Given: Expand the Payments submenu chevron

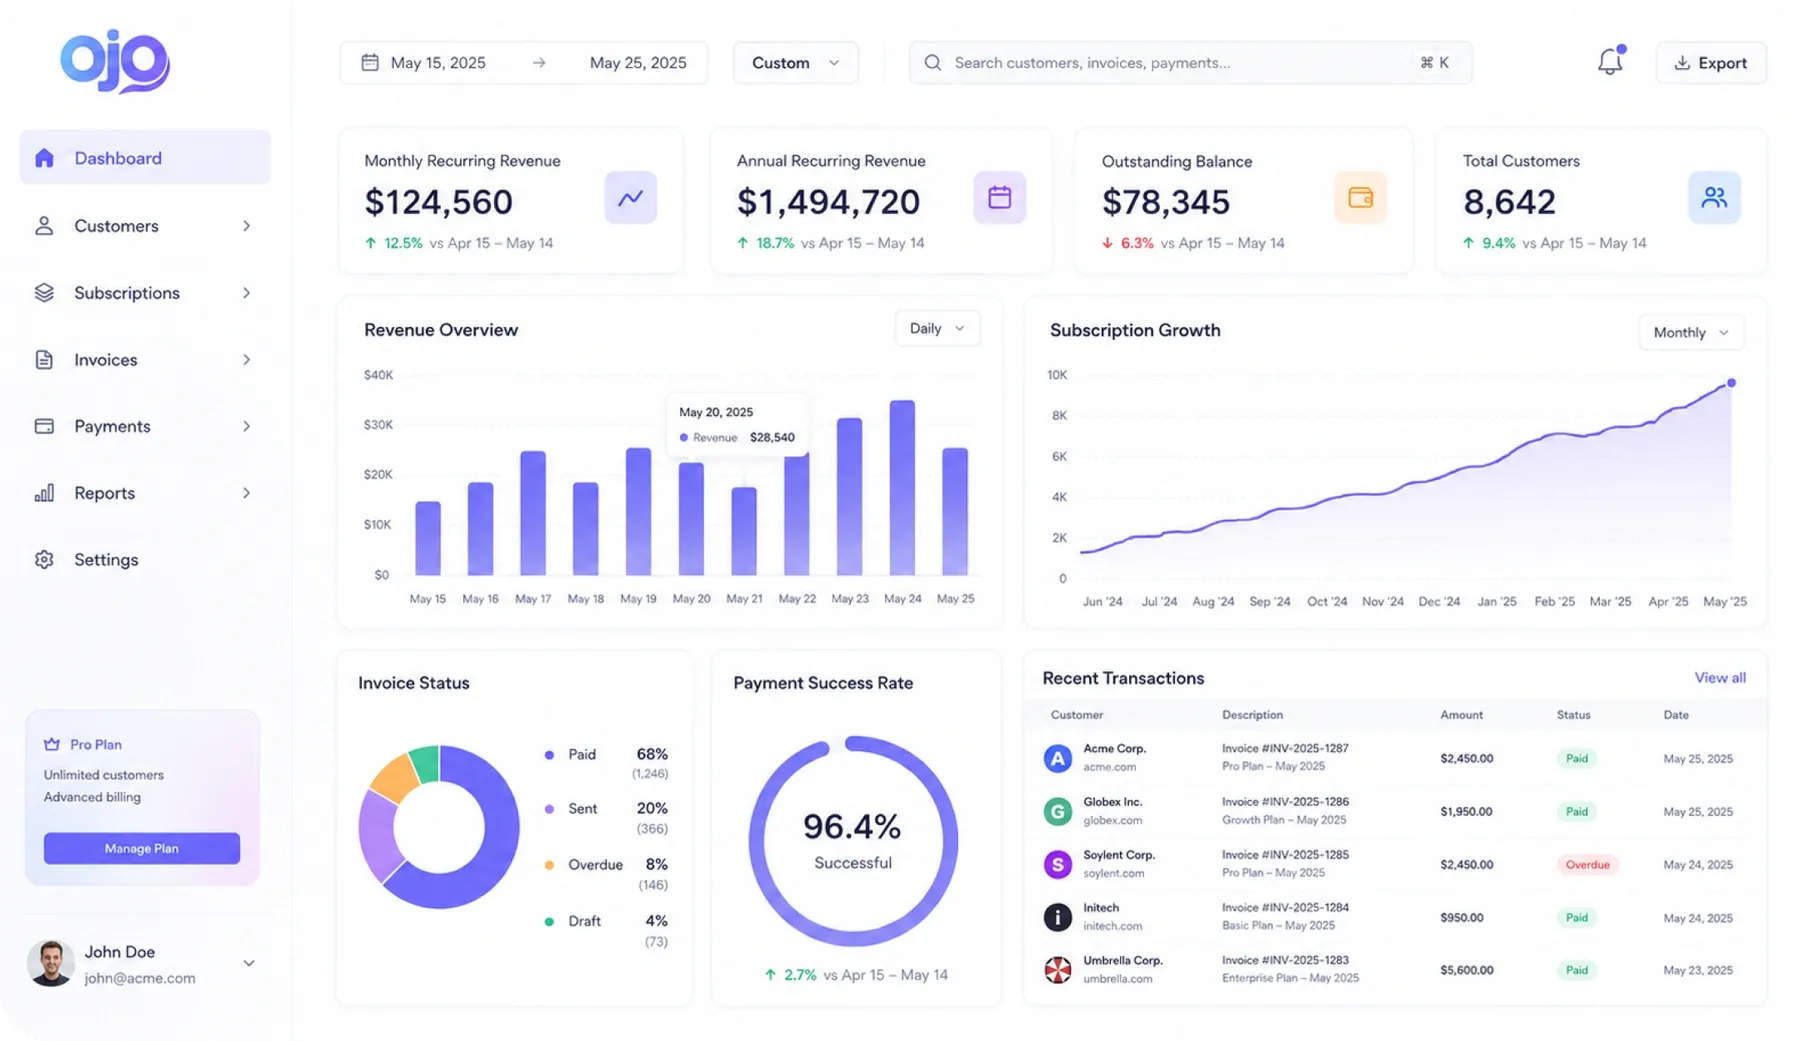Looking at the screenshot, I should point(246,426).
